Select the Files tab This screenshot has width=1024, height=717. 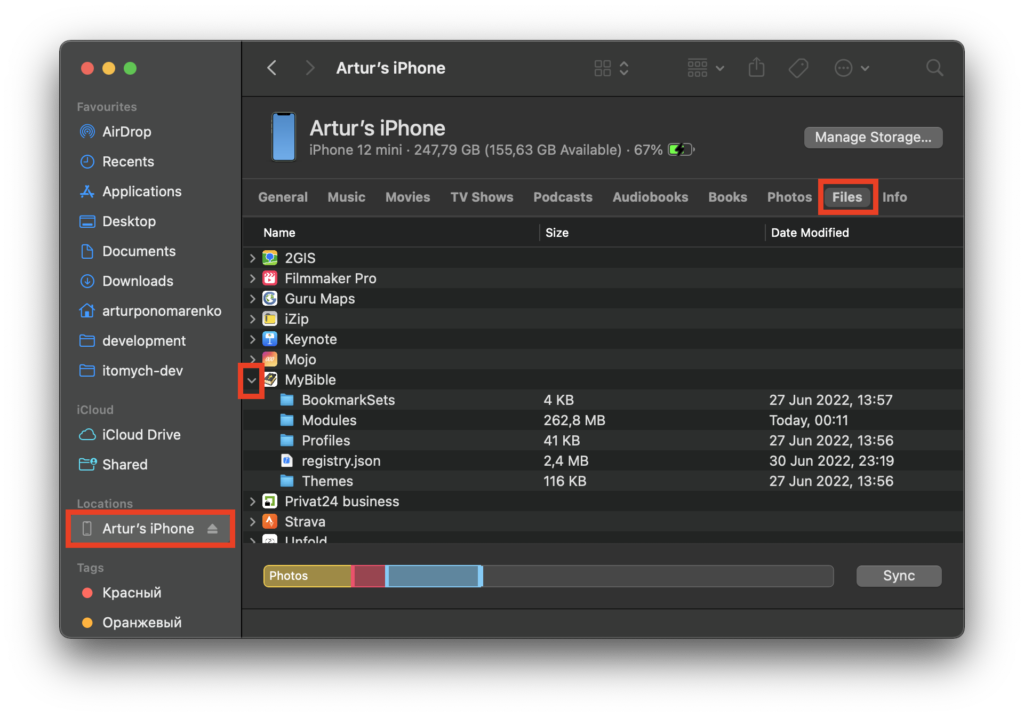[847, 197]
